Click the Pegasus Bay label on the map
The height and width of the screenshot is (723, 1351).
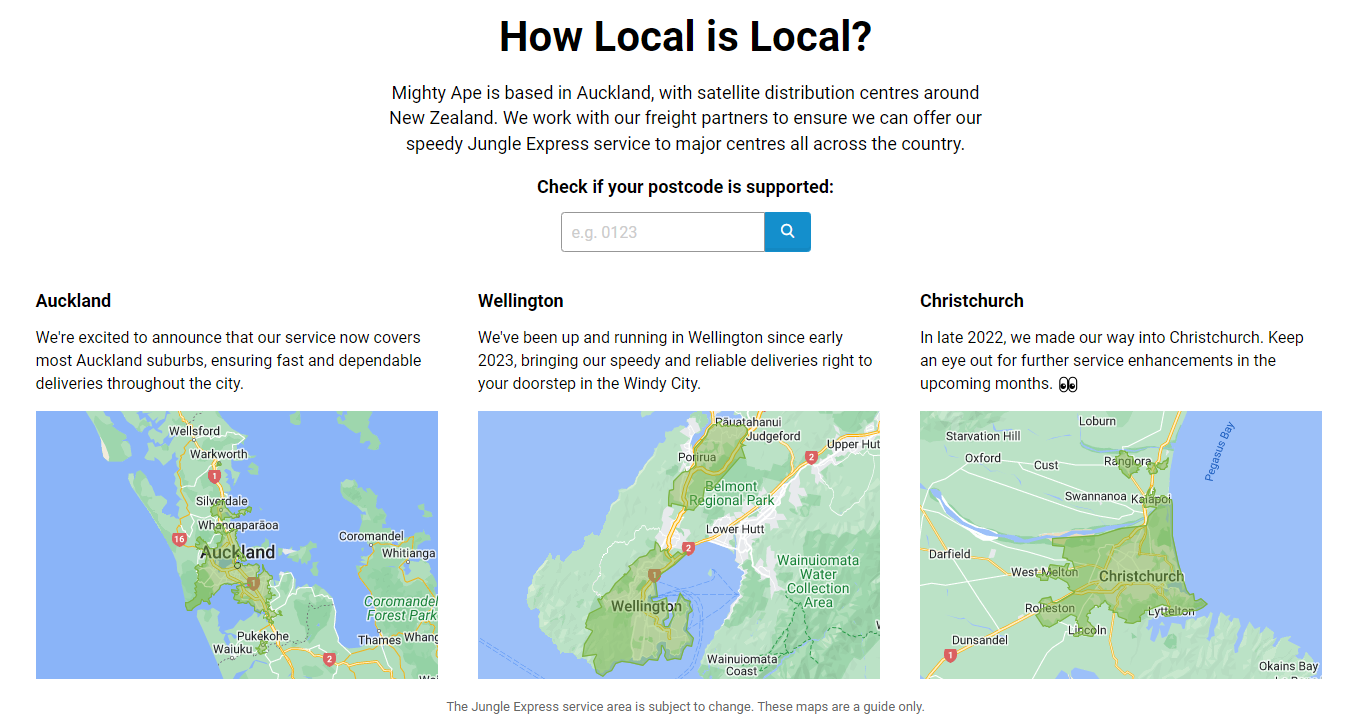coord(1220,452)
